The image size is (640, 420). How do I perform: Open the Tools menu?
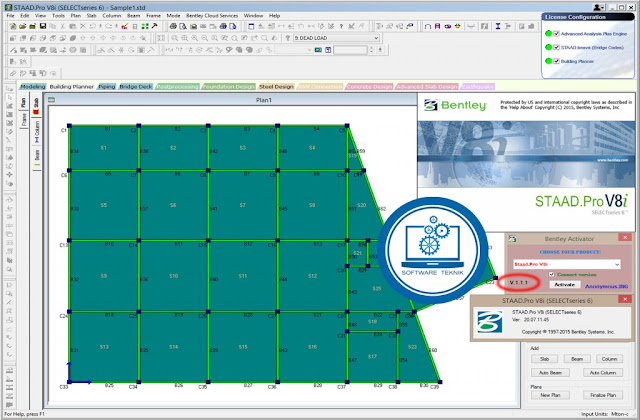58,16
